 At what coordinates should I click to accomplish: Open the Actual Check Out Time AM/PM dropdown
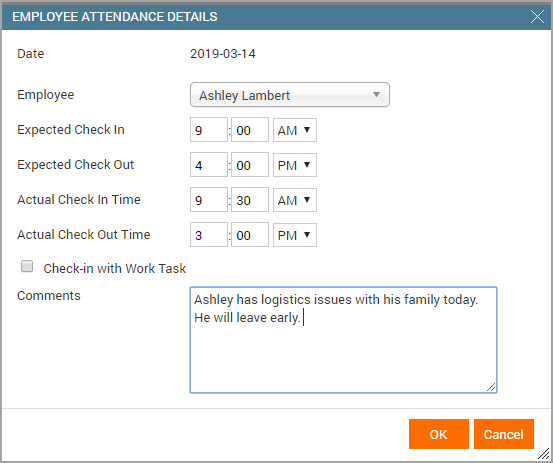(x=294, y=235)
